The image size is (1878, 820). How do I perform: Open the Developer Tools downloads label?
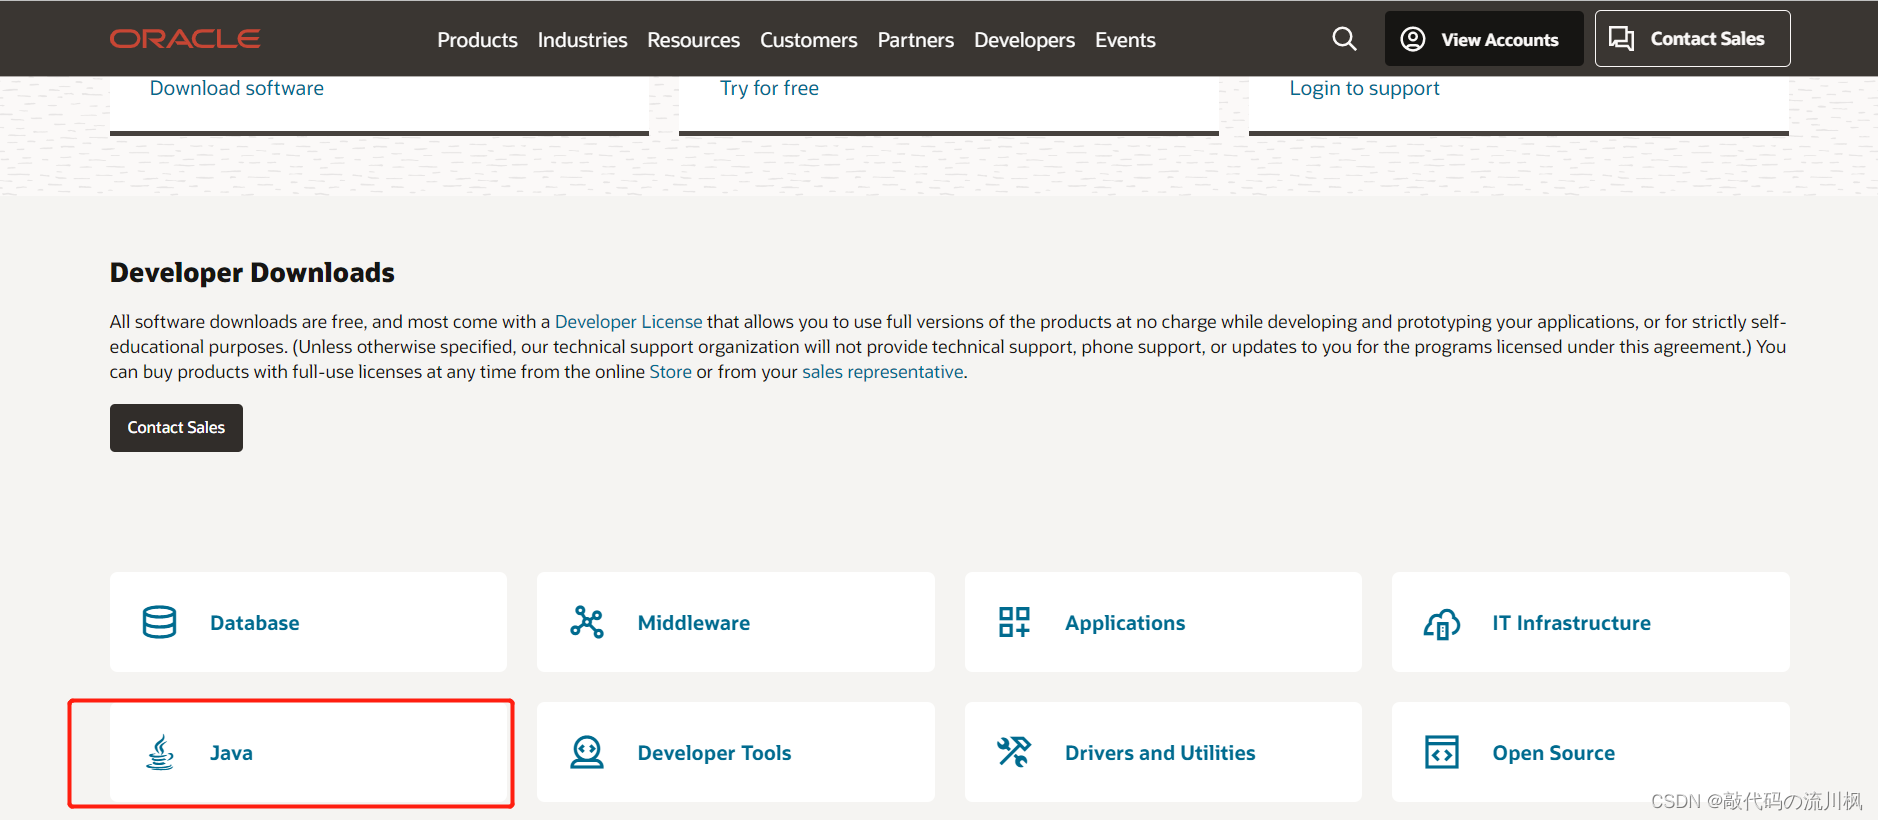pos(714,753)
